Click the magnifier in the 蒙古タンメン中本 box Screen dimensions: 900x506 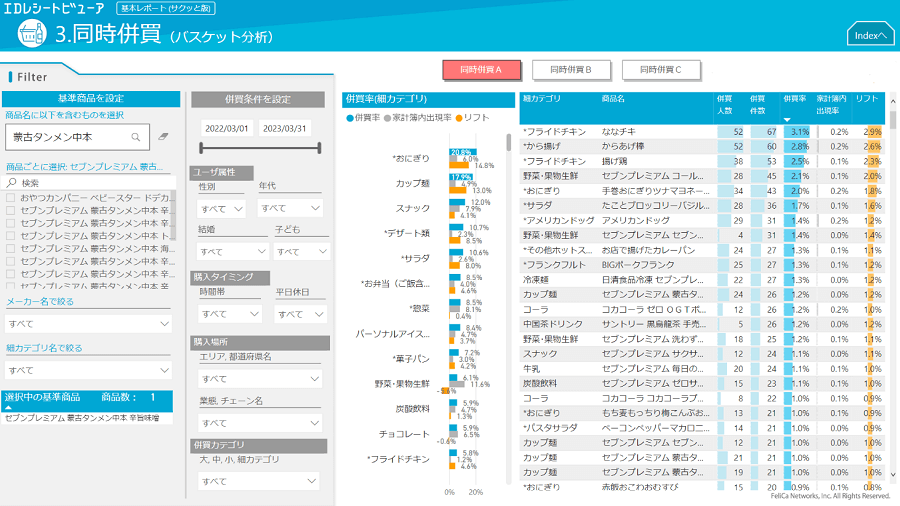(x=135, y=137)
